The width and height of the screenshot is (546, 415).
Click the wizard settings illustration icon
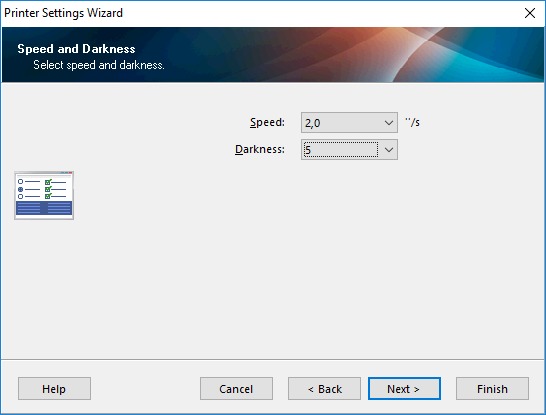click(44, 195)
